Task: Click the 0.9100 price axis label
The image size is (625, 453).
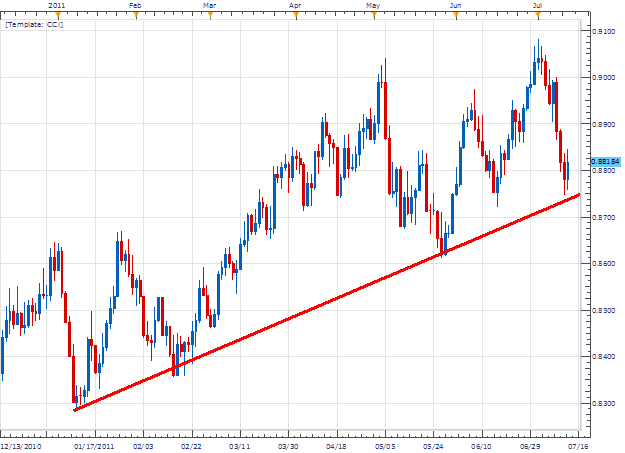Action: (x=603, y=31)
